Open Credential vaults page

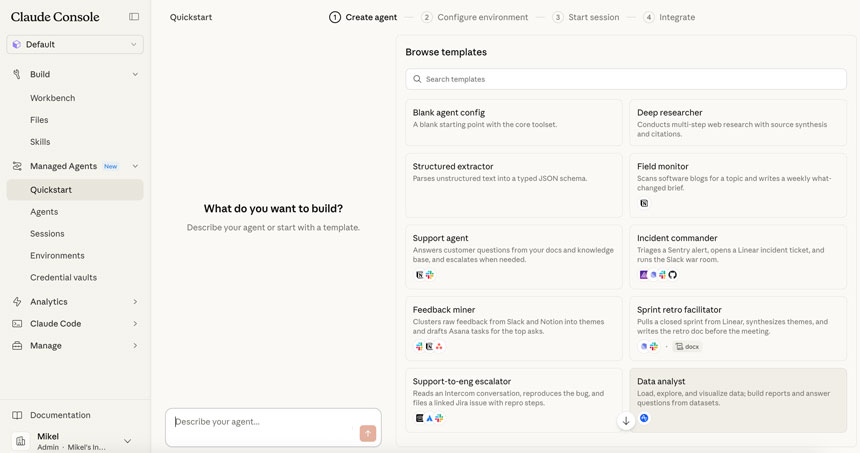point(63,278)
